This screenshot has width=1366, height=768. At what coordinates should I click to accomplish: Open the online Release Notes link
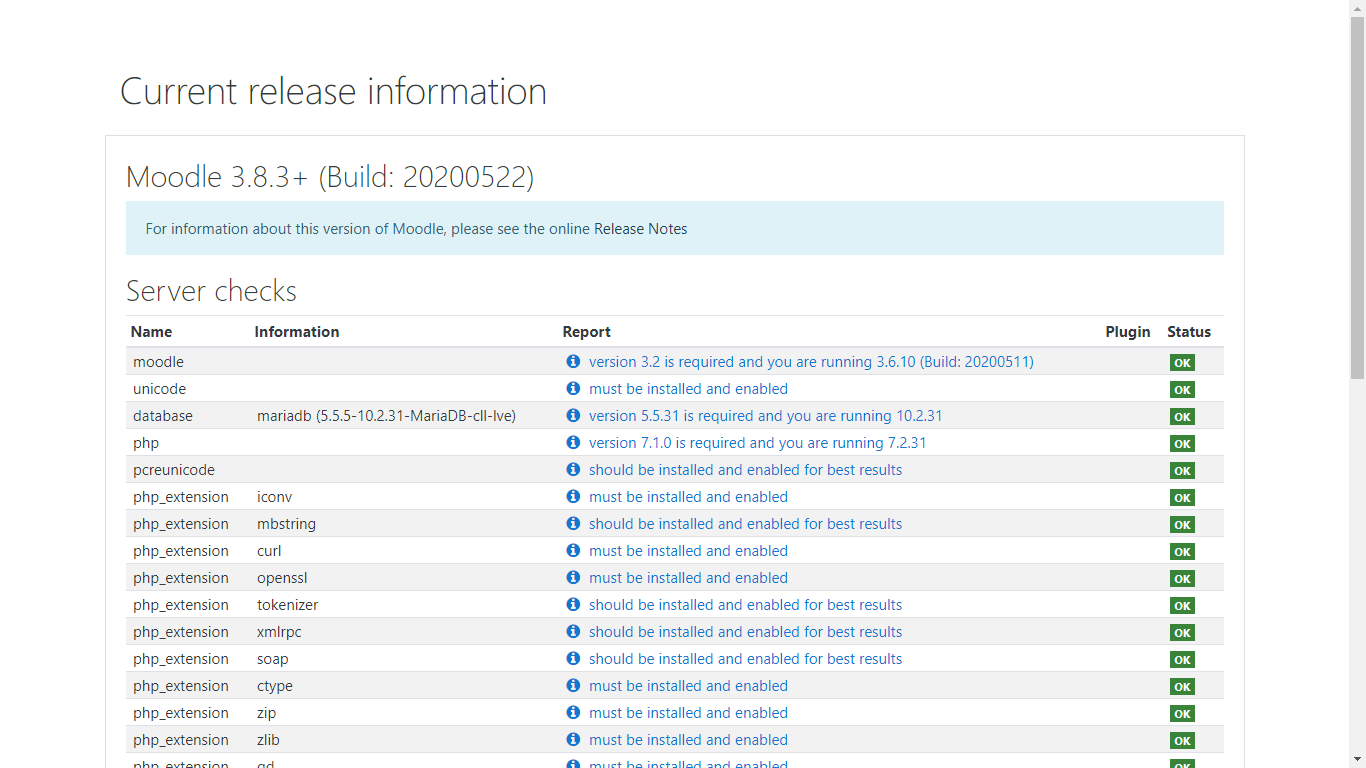(640, 229)
